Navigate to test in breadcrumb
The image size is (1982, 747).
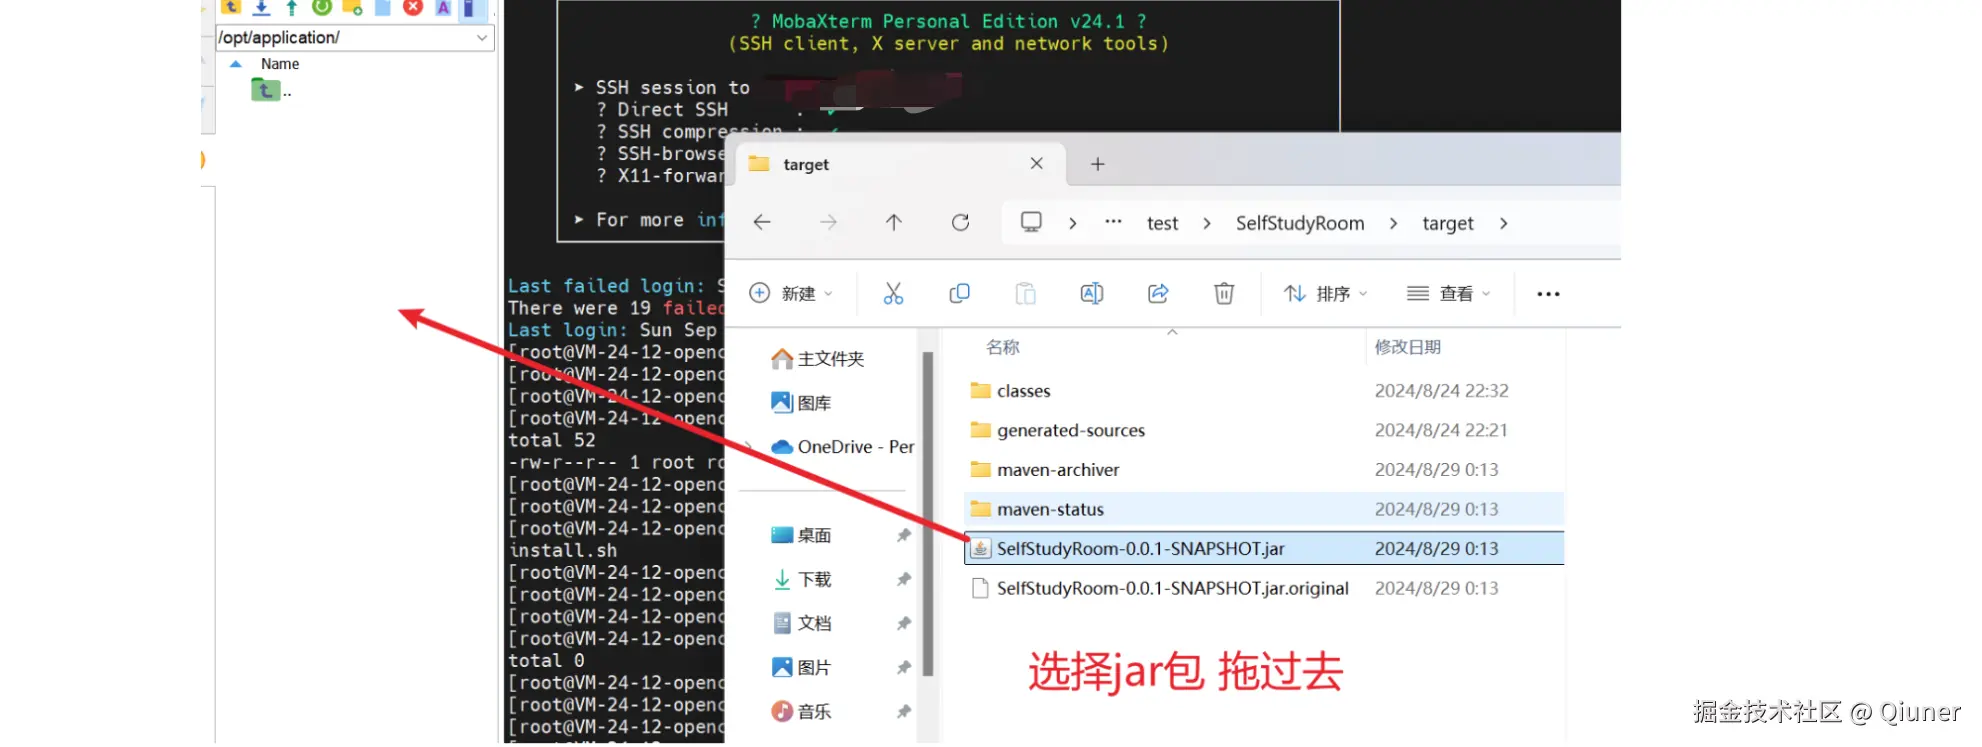1162,223
